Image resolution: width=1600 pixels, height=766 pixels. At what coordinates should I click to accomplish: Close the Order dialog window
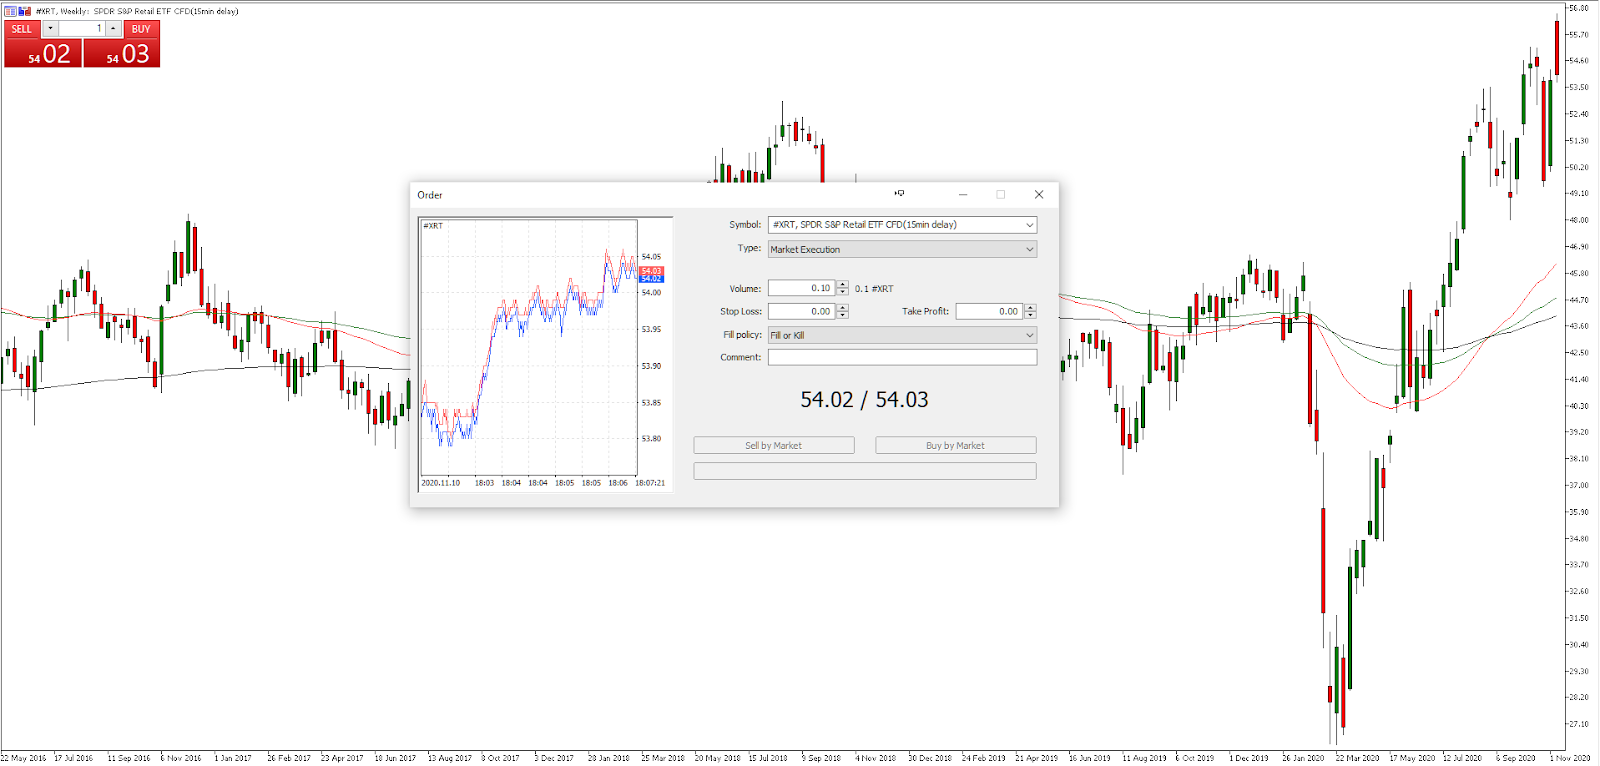(x=1038, y=195)
